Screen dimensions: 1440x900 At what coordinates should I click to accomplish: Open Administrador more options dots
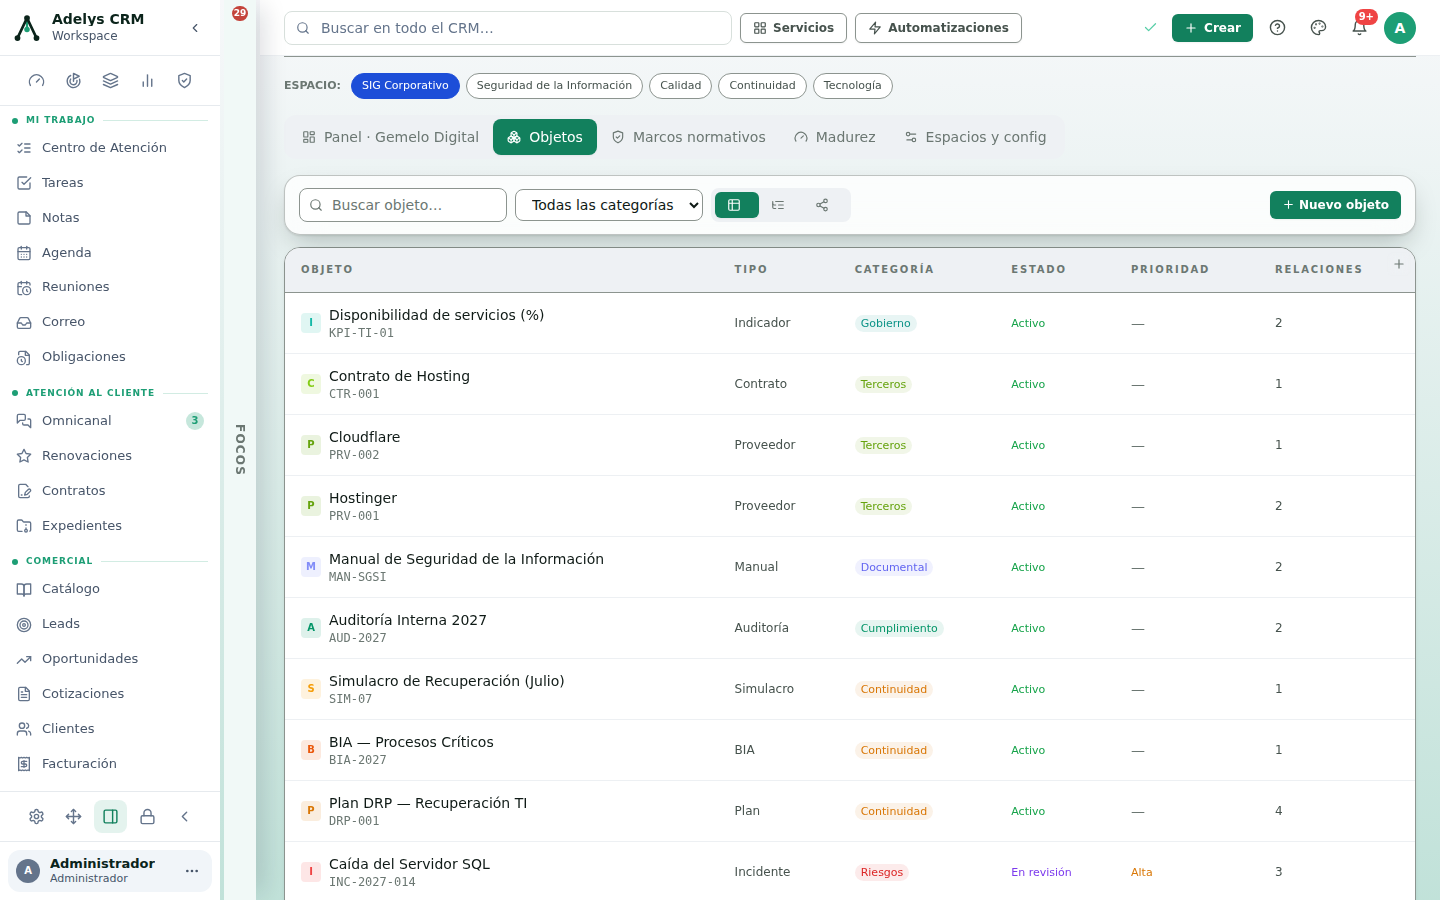192,871
